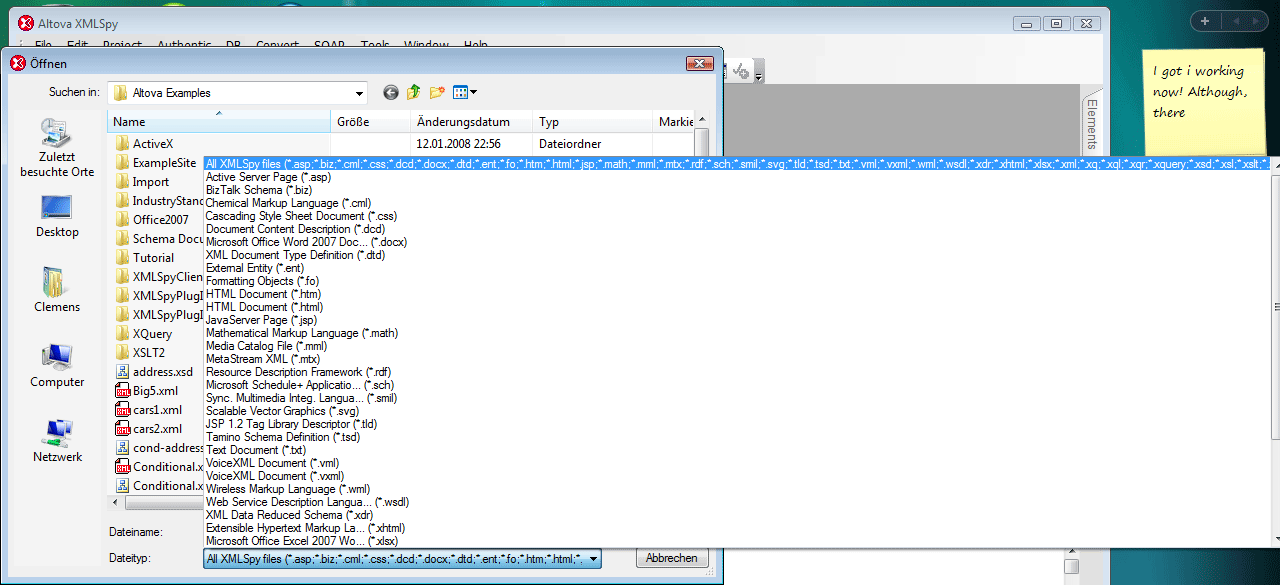Select the ActiveX folder icon
The height and width of the screenshot is (585, 1280).
(x=122, y=144)
